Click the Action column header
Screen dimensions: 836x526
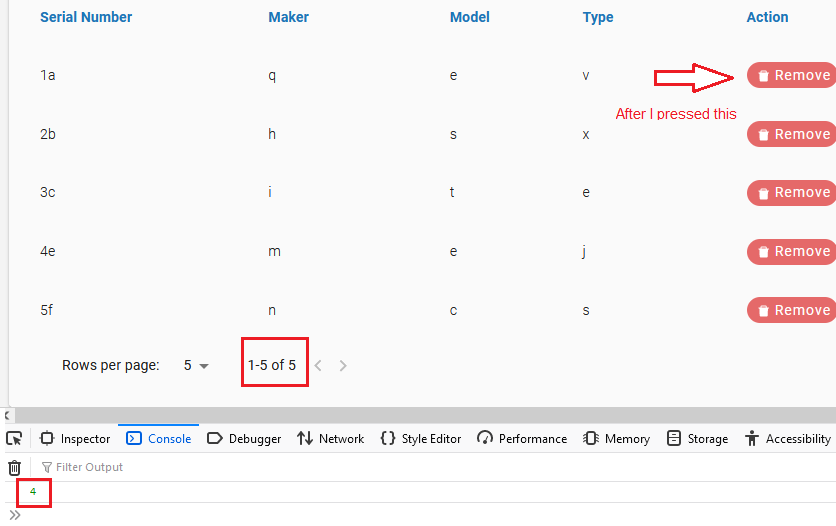(767, 17)
